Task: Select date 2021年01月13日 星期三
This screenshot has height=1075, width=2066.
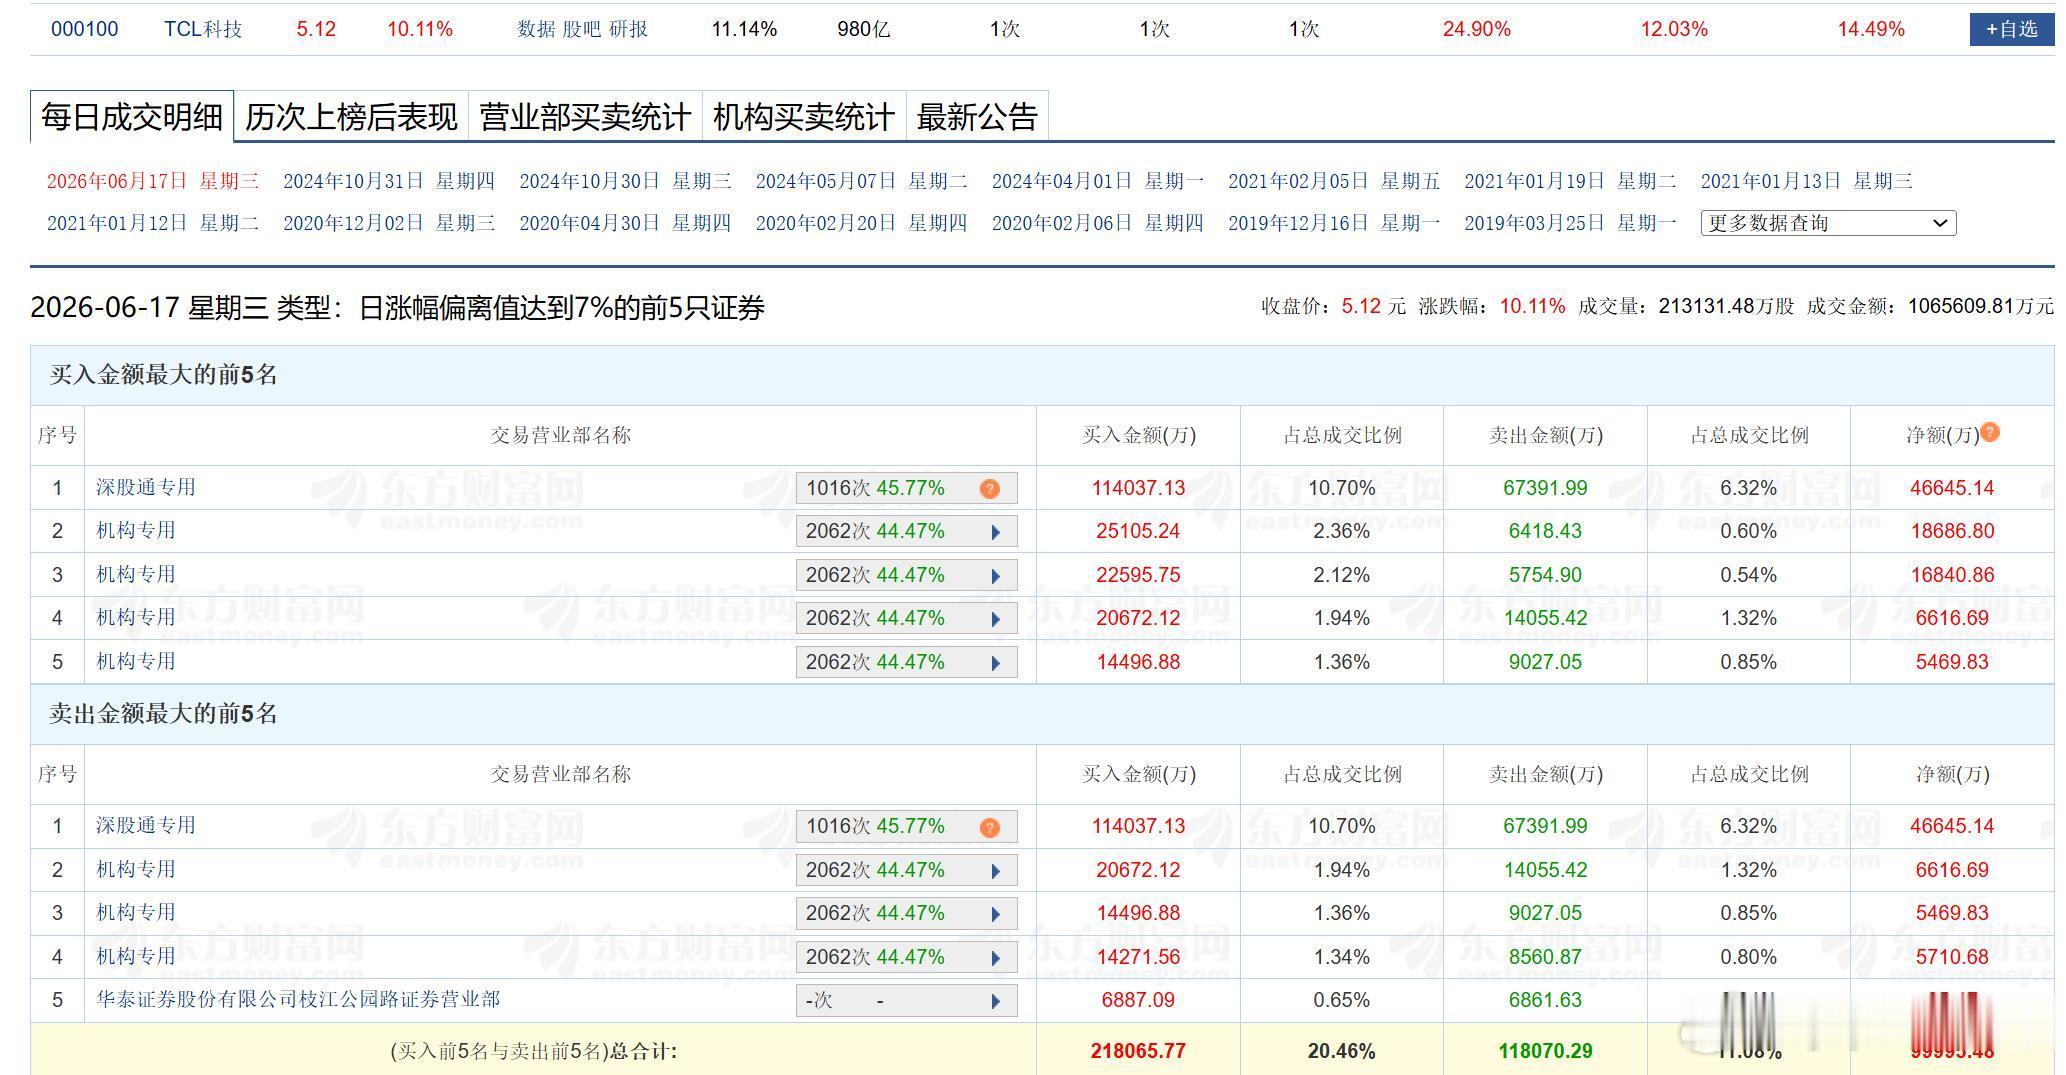Action: pyautogui.click(x=1807, y=181)
